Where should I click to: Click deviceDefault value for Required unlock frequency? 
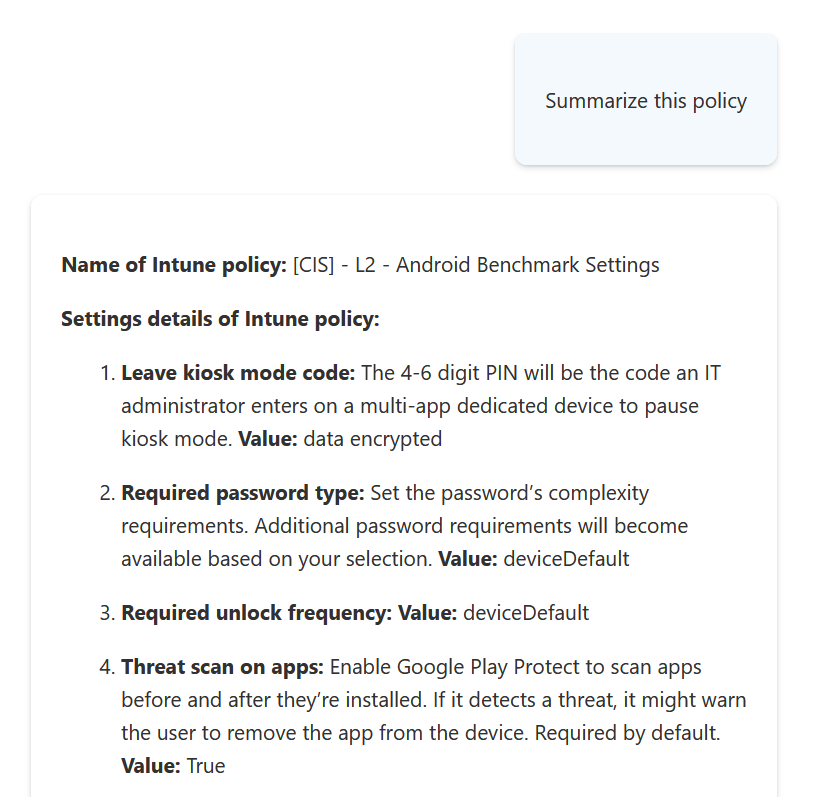point(526,613)
